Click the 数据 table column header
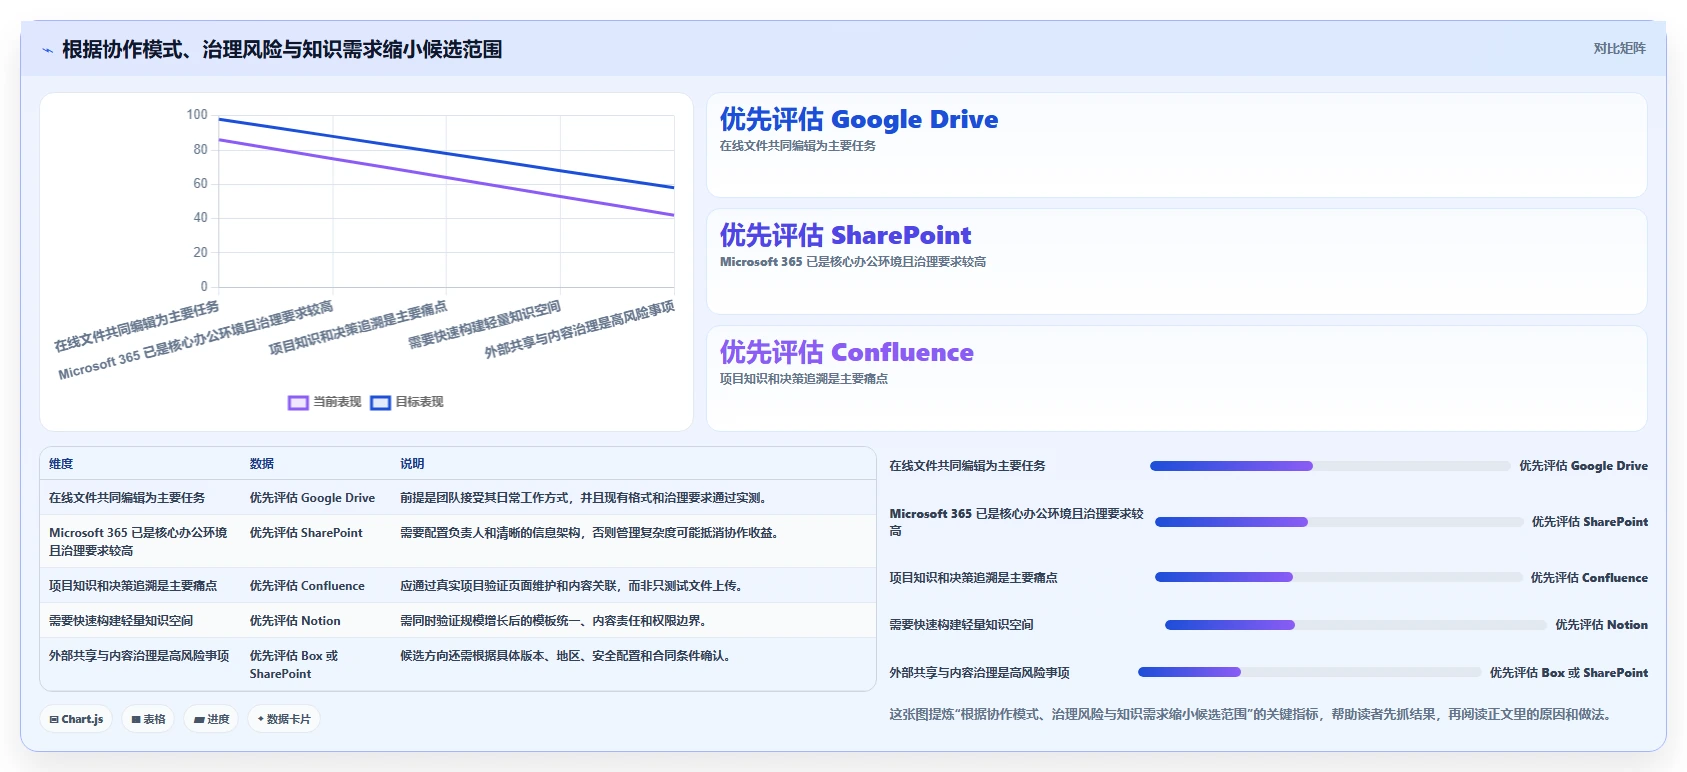This screenshot has width=1687, height=772. coord(262,464)
